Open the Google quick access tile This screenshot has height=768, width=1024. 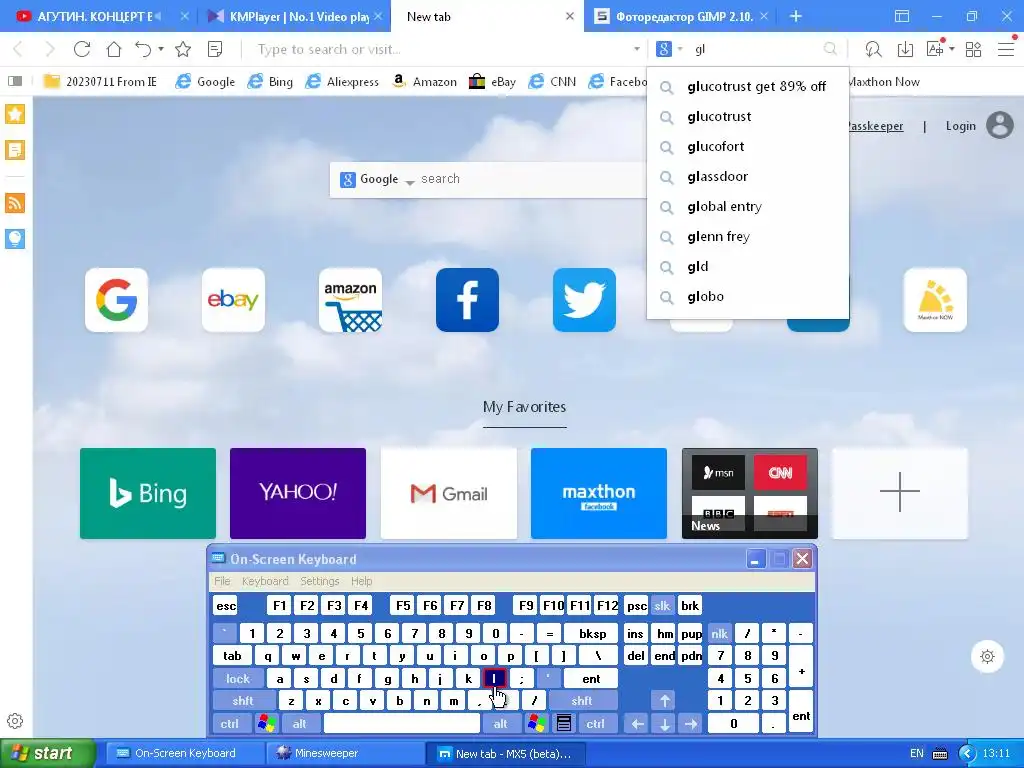point(116,300)
